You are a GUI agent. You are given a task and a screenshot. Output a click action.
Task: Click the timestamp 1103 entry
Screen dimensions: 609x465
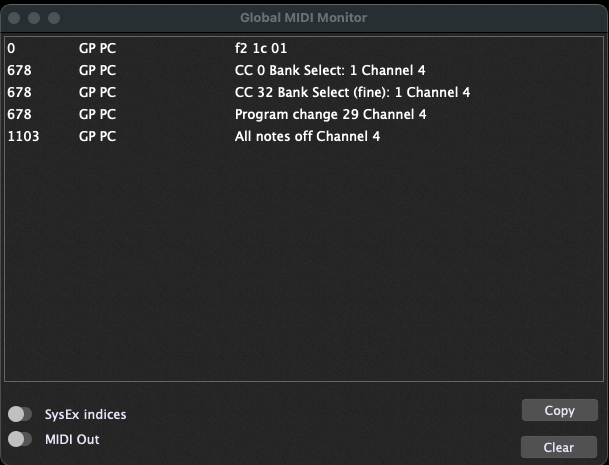[23, 136]
